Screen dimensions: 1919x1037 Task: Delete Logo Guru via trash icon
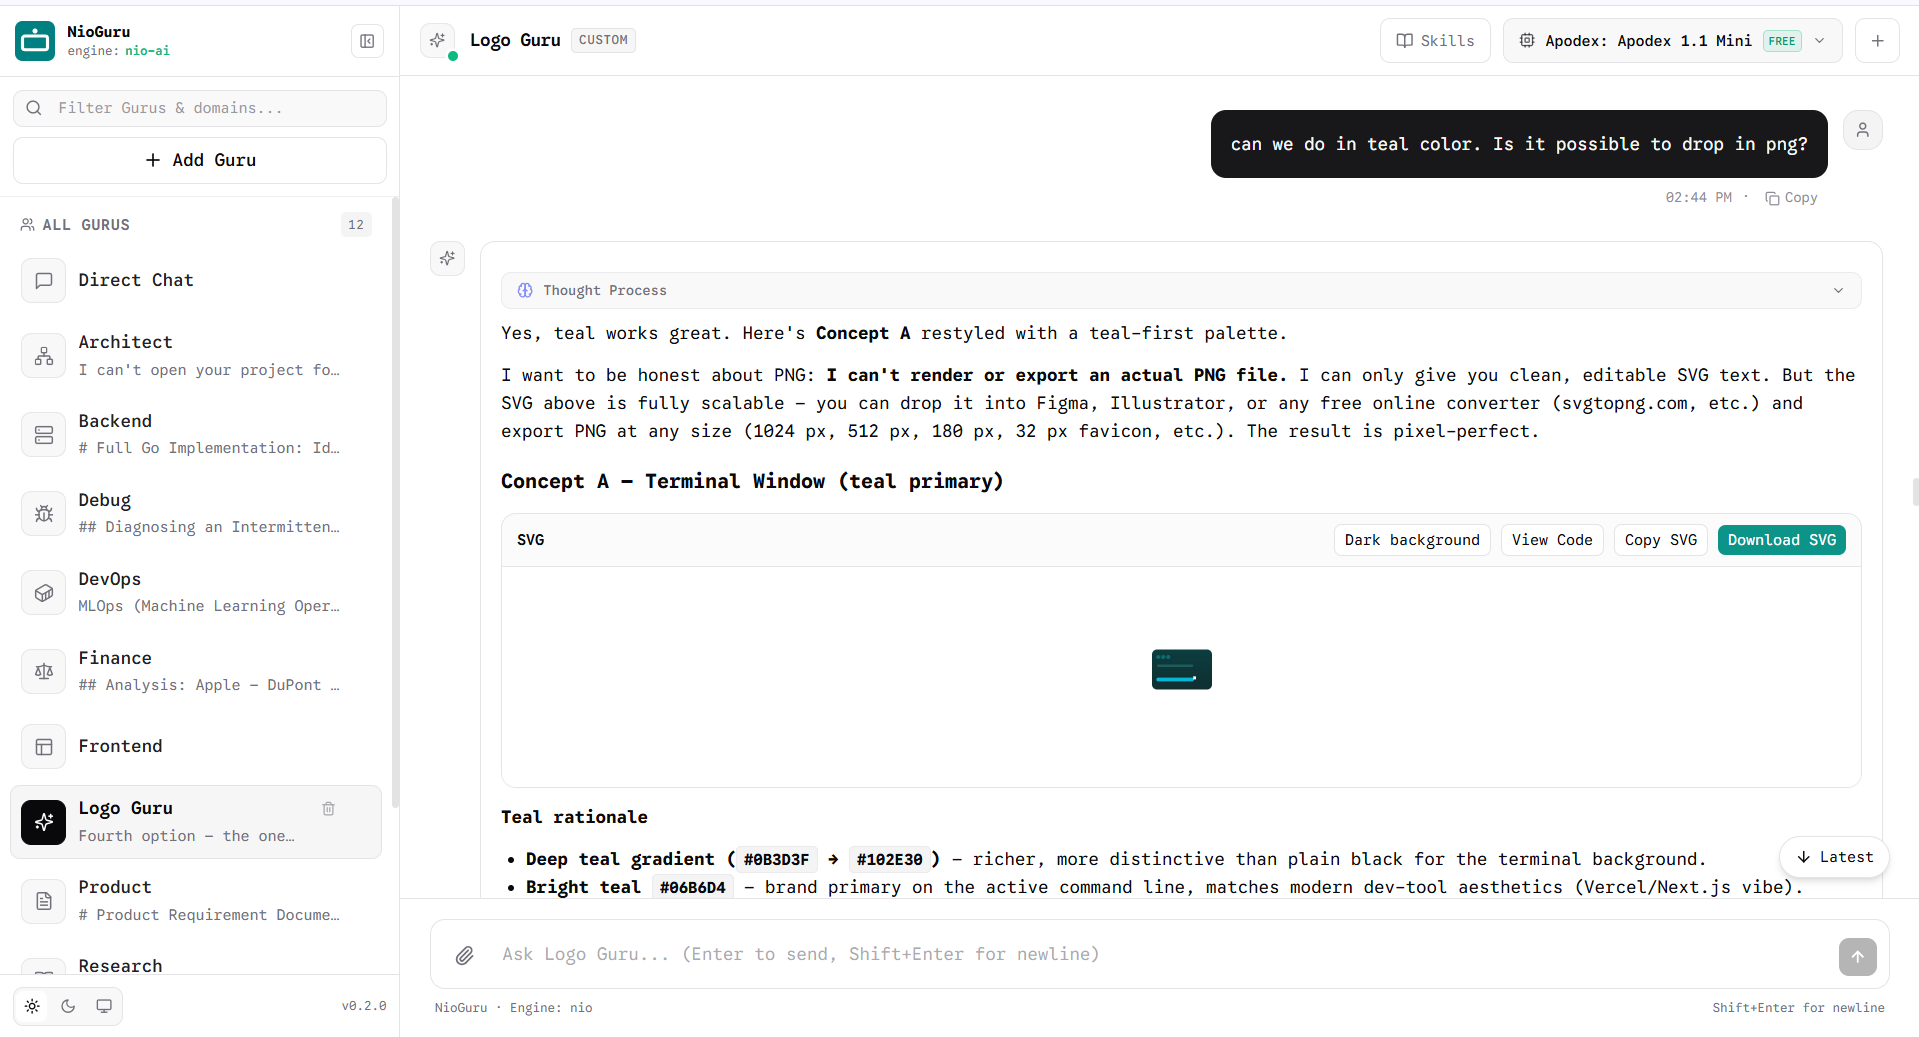(x=328, y=808)
